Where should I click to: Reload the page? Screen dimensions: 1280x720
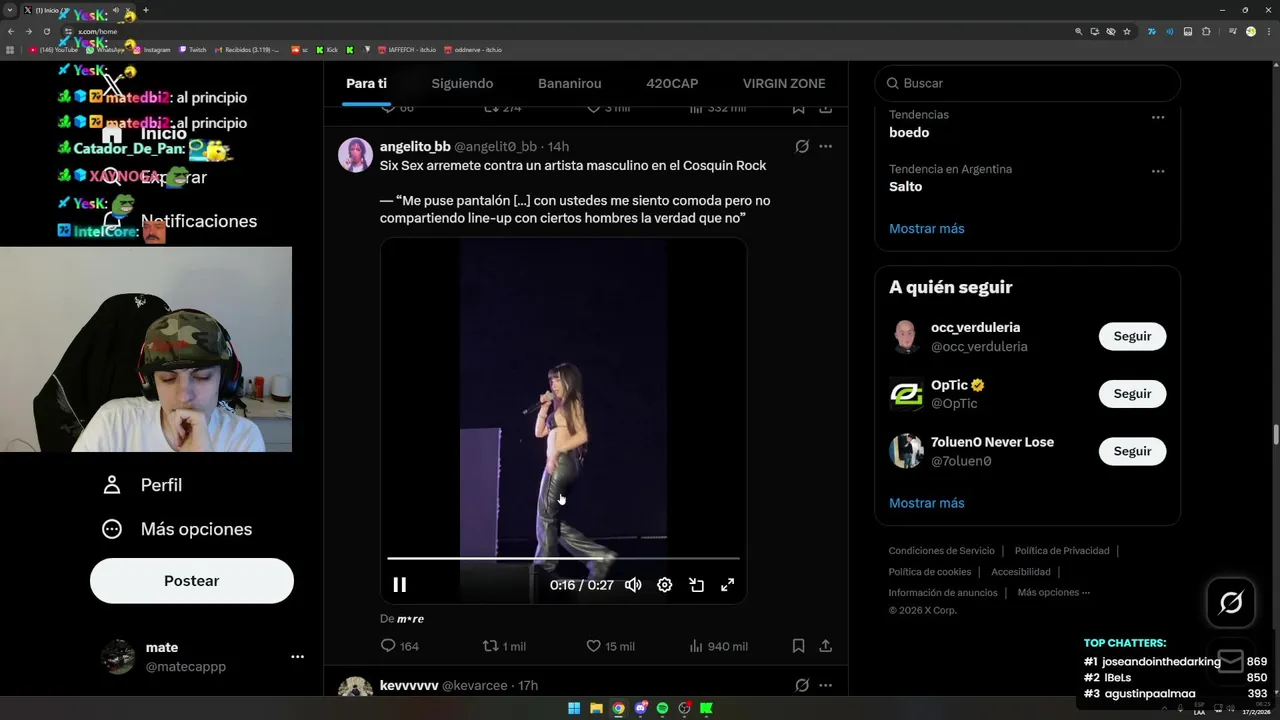46,31
